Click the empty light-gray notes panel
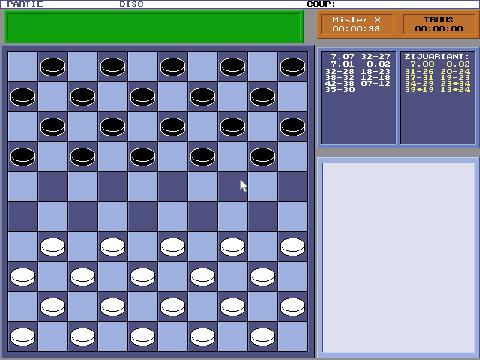Image resolution: width=480 pixels, height=360 pixels. click(x=398, y=257)
